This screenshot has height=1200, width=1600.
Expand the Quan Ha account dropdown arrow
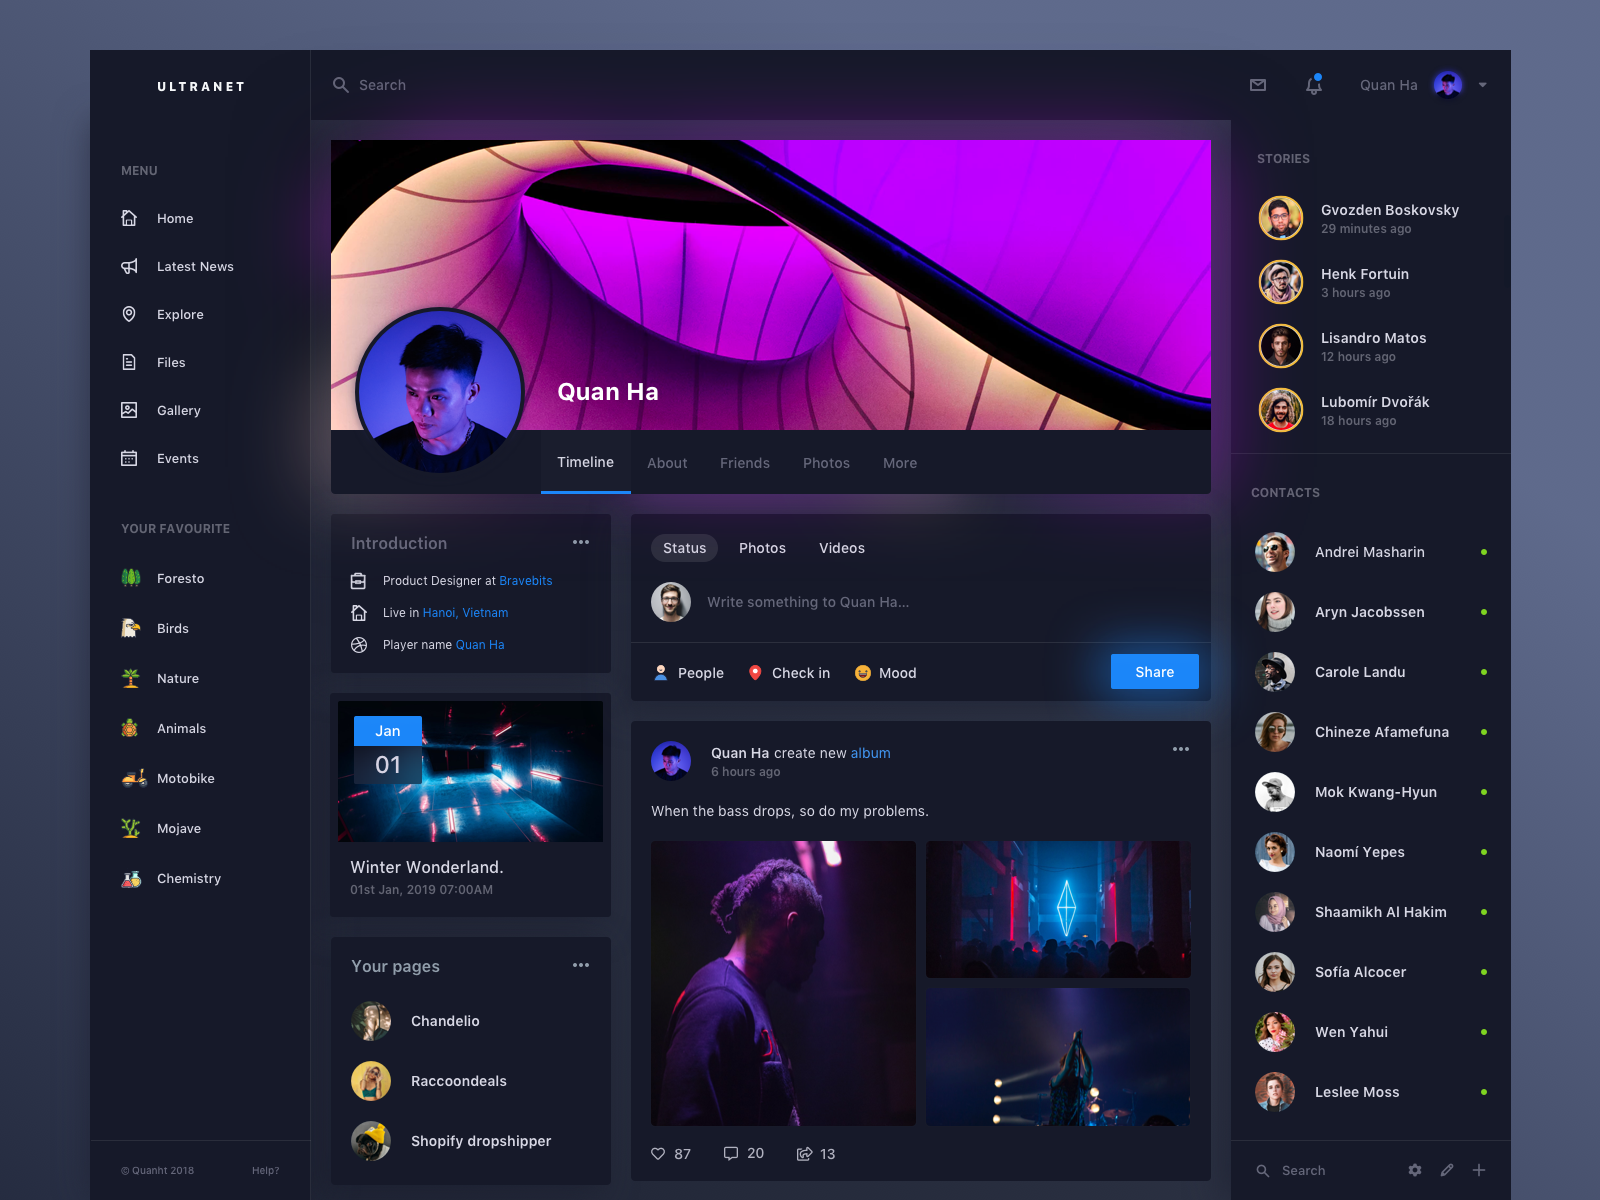point(1483,85)
